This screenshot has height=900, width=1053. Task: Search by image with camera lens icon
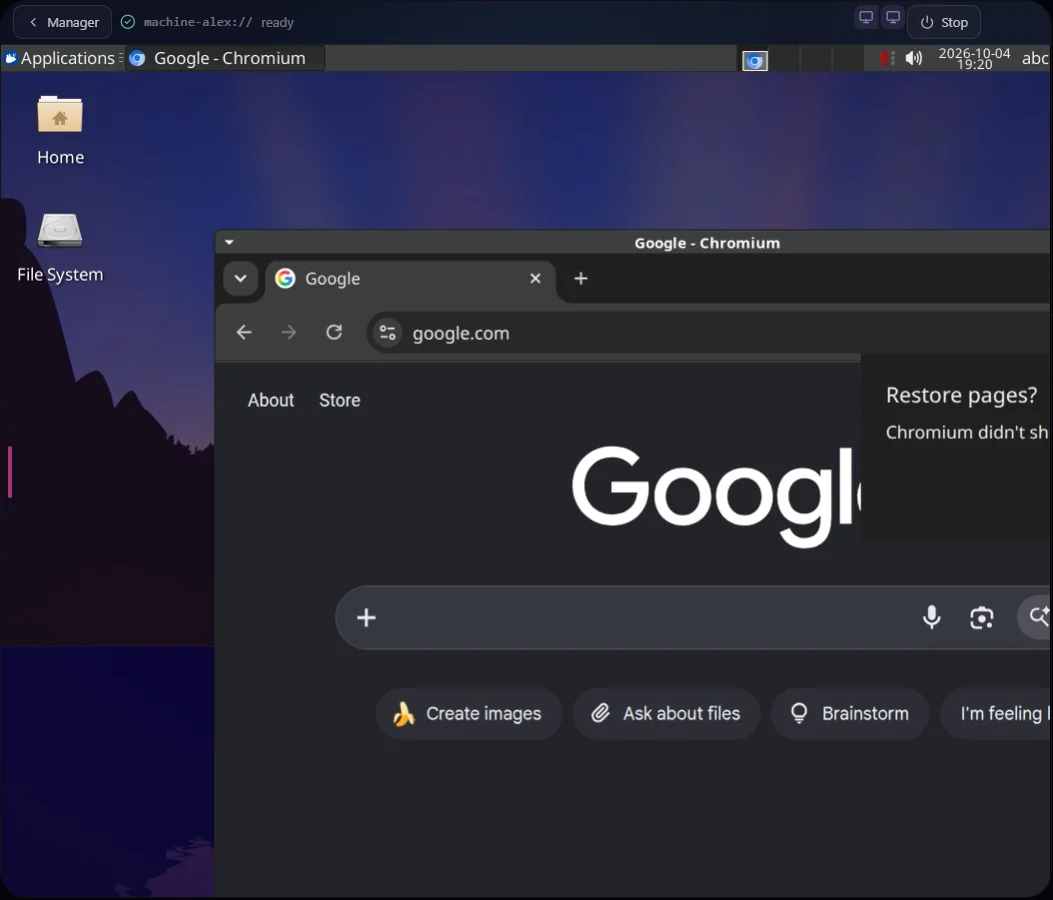pyautogui.click(x=982, y=618)
